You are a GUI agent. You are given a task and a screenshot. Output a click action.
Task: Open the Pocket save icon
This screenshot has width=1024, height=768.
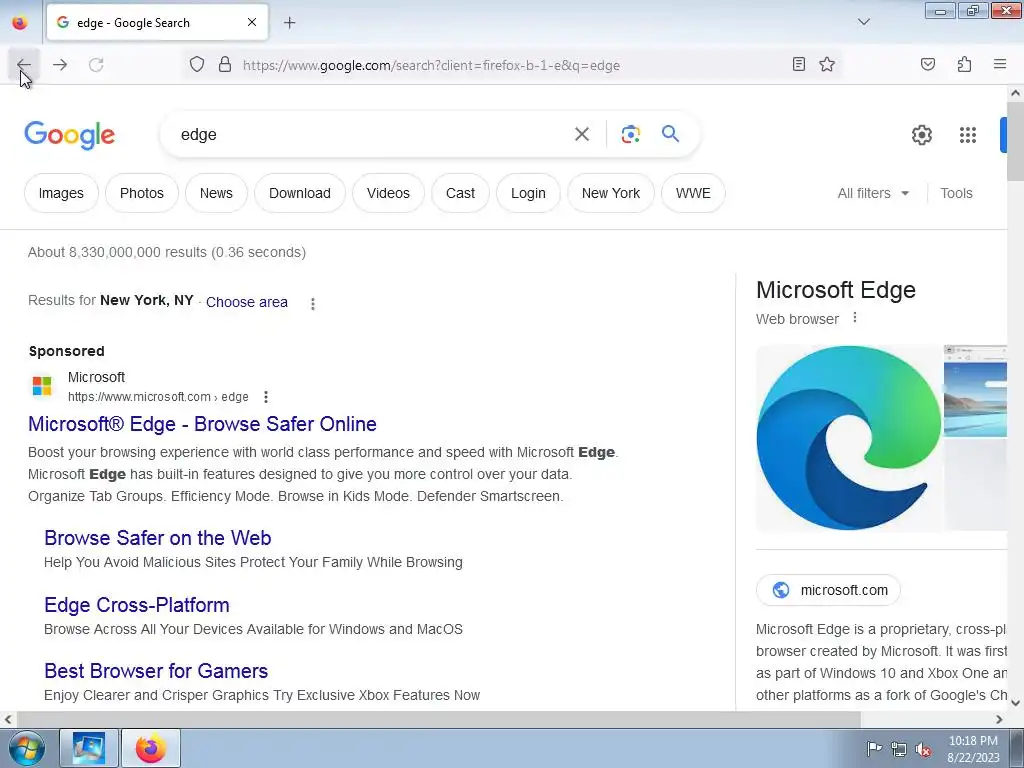click(928, 64)
